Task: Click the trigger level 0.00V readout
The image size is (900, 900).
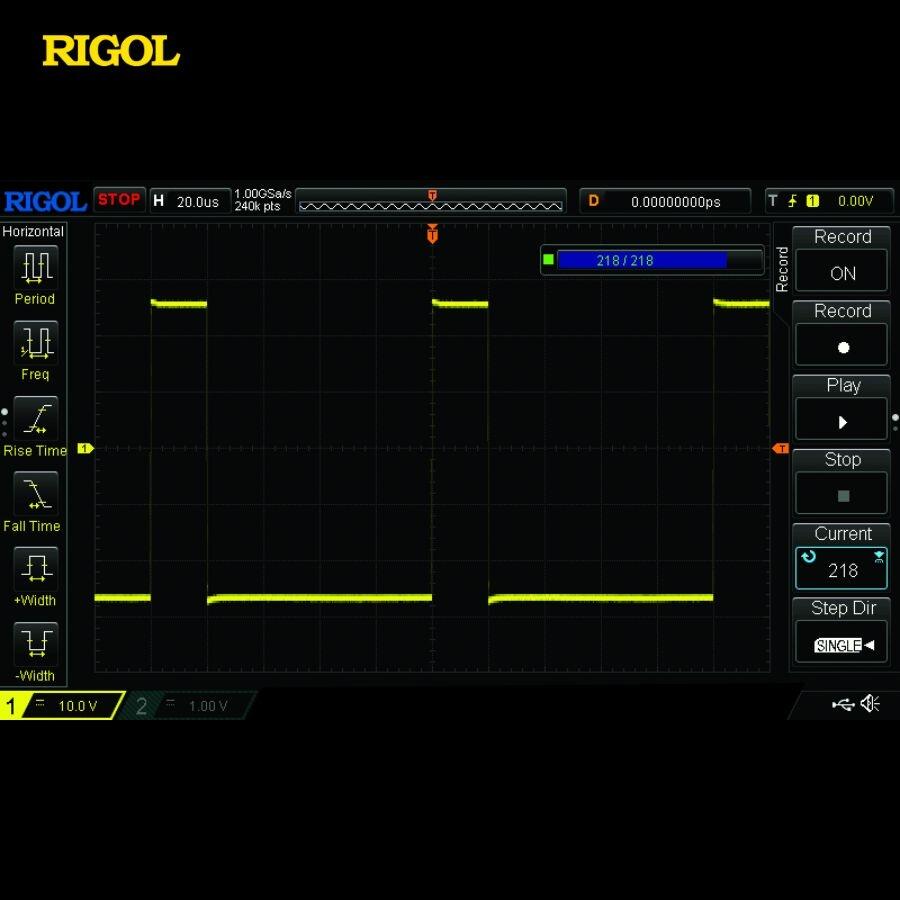Action: [x=855, y=201]
